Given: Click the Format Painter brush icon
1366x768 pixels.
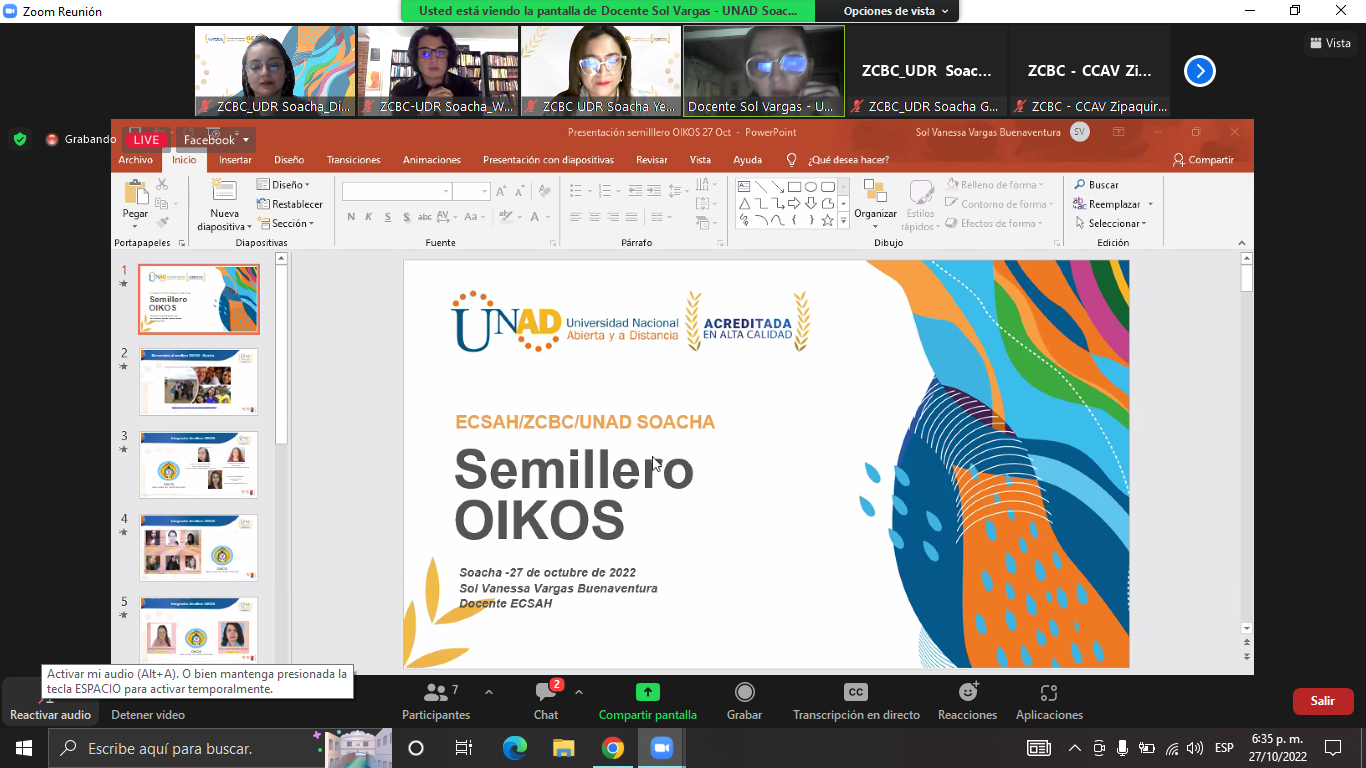Looking at the screenshot, I should 162,222.
